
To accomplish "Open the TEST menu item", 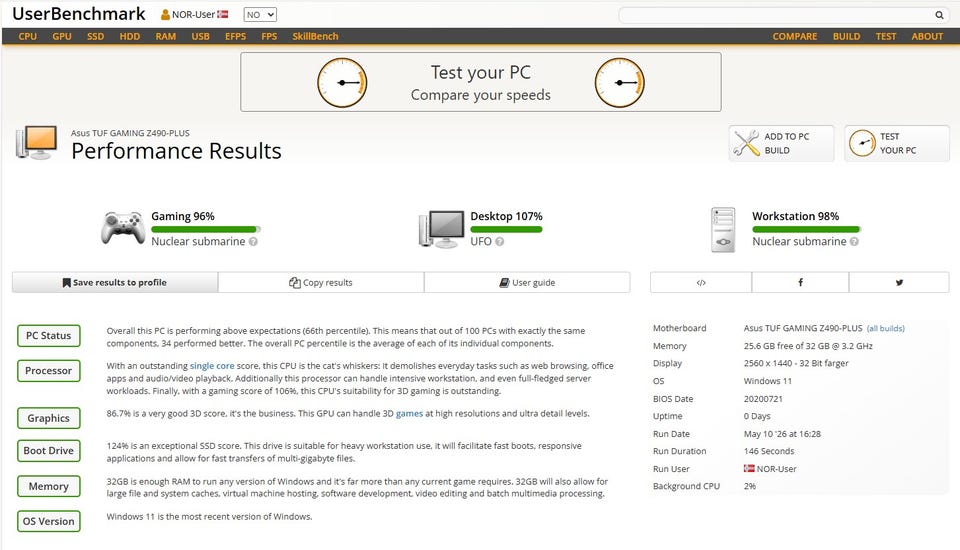I will [886, 36].
